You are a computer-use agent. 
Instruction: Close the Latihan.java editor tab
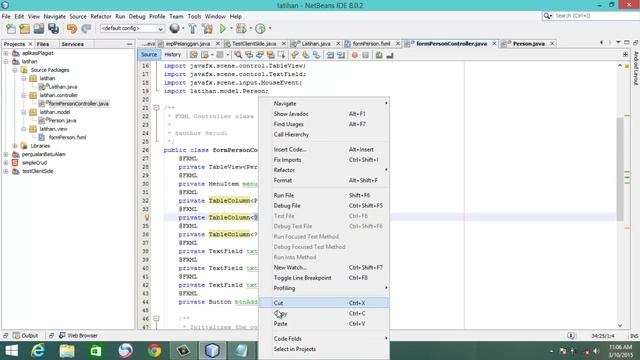(x=338, y=43)
